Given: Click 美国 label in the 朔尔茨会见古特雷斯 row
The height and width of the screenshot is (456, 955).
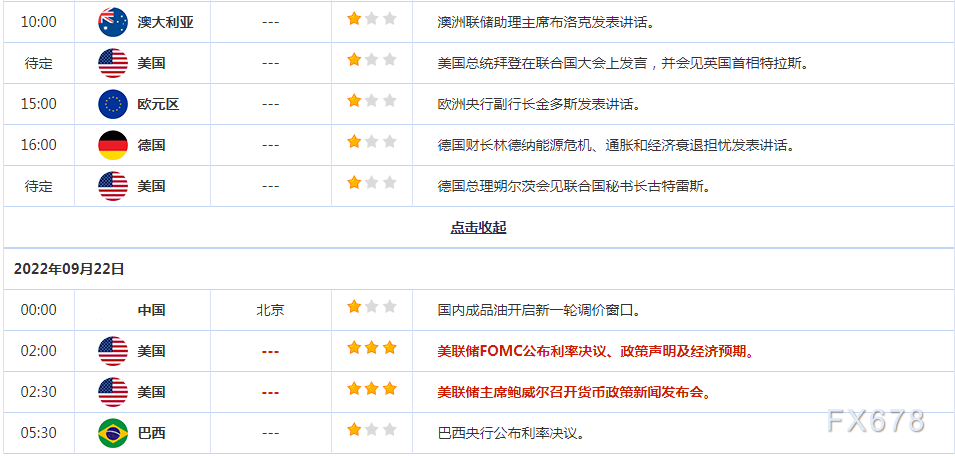Looking at the screenshot, I should pyautogui.click(x=152, y=186).
